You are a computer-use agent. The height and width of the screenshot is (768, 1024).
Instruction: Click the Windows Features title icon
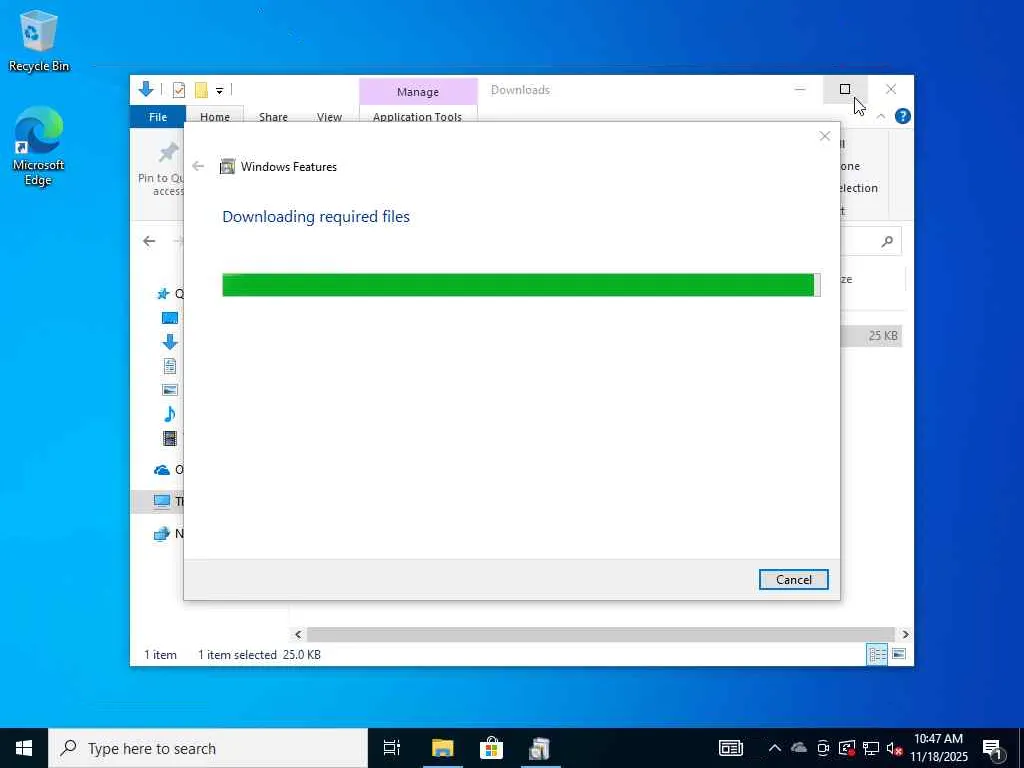(227, 167)
